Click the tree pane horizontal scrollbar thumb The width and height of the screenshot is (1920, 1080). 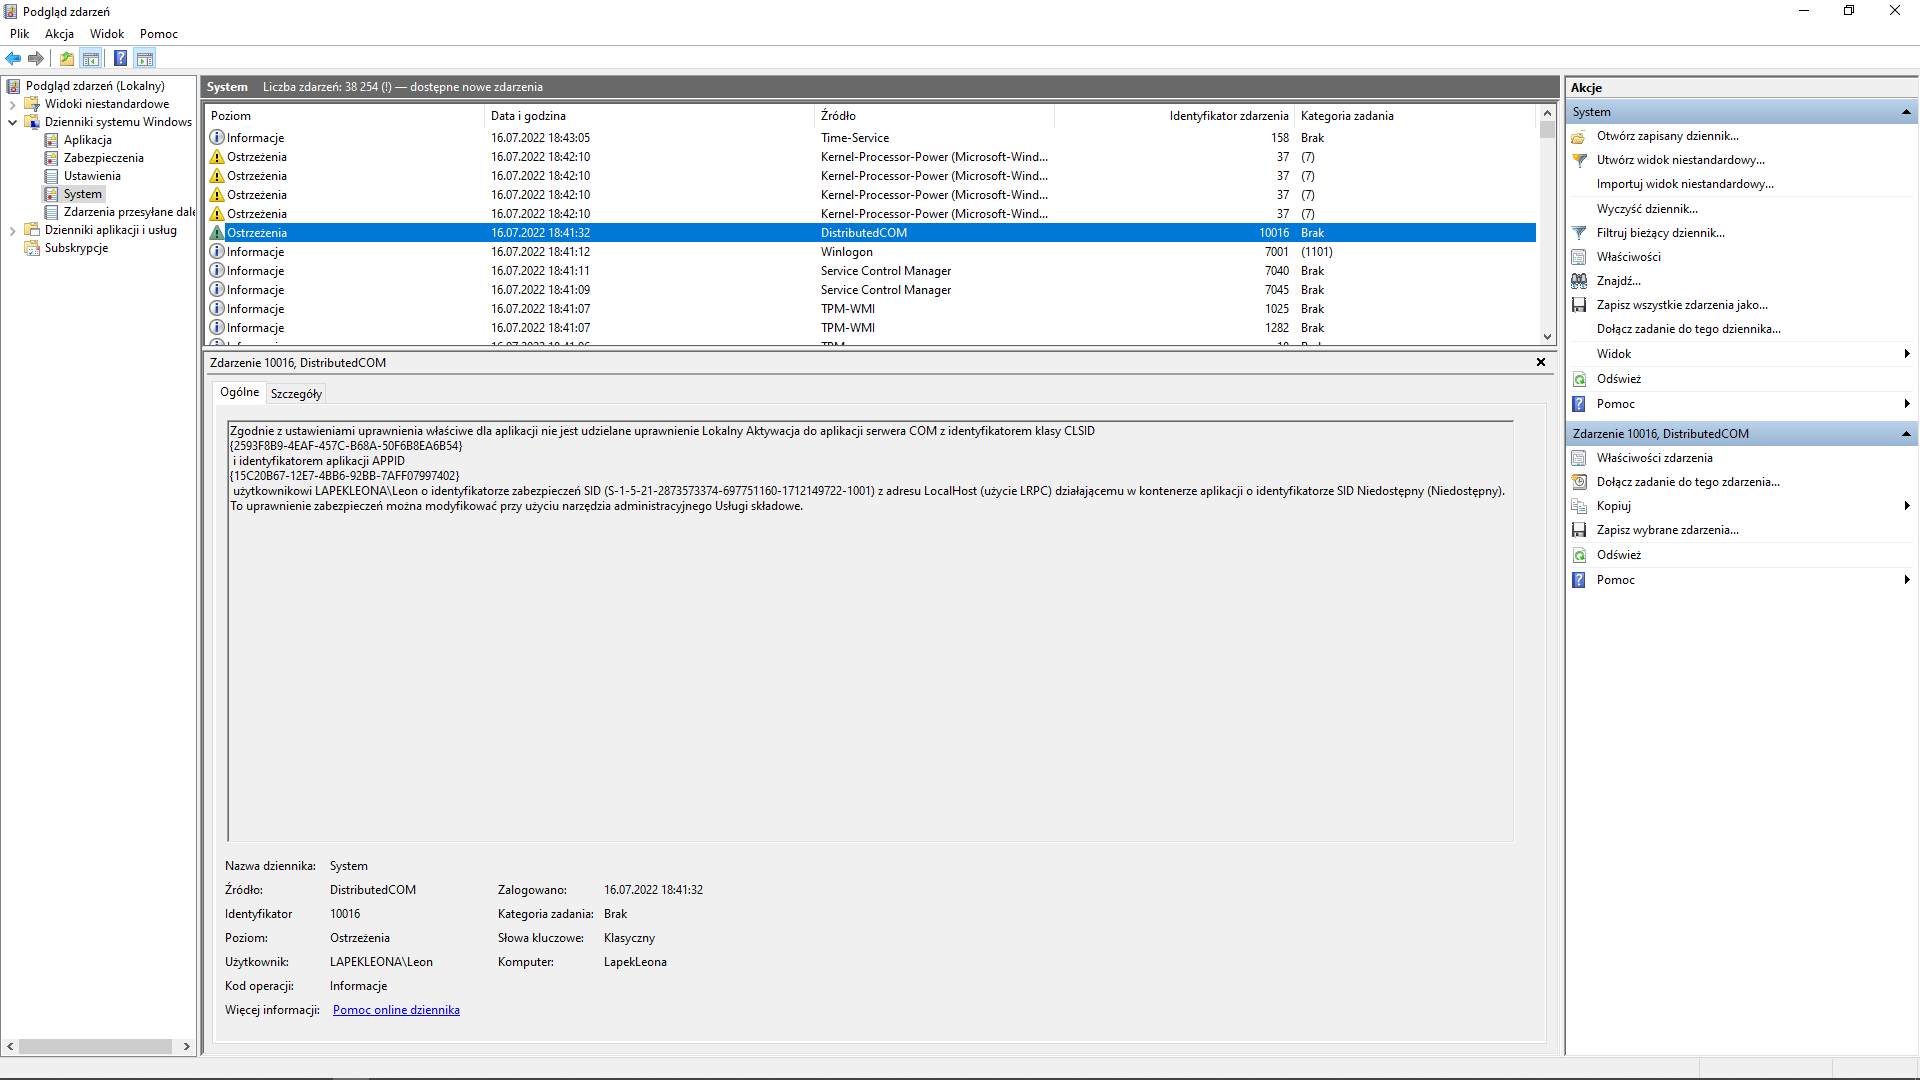pos(95,1047)
